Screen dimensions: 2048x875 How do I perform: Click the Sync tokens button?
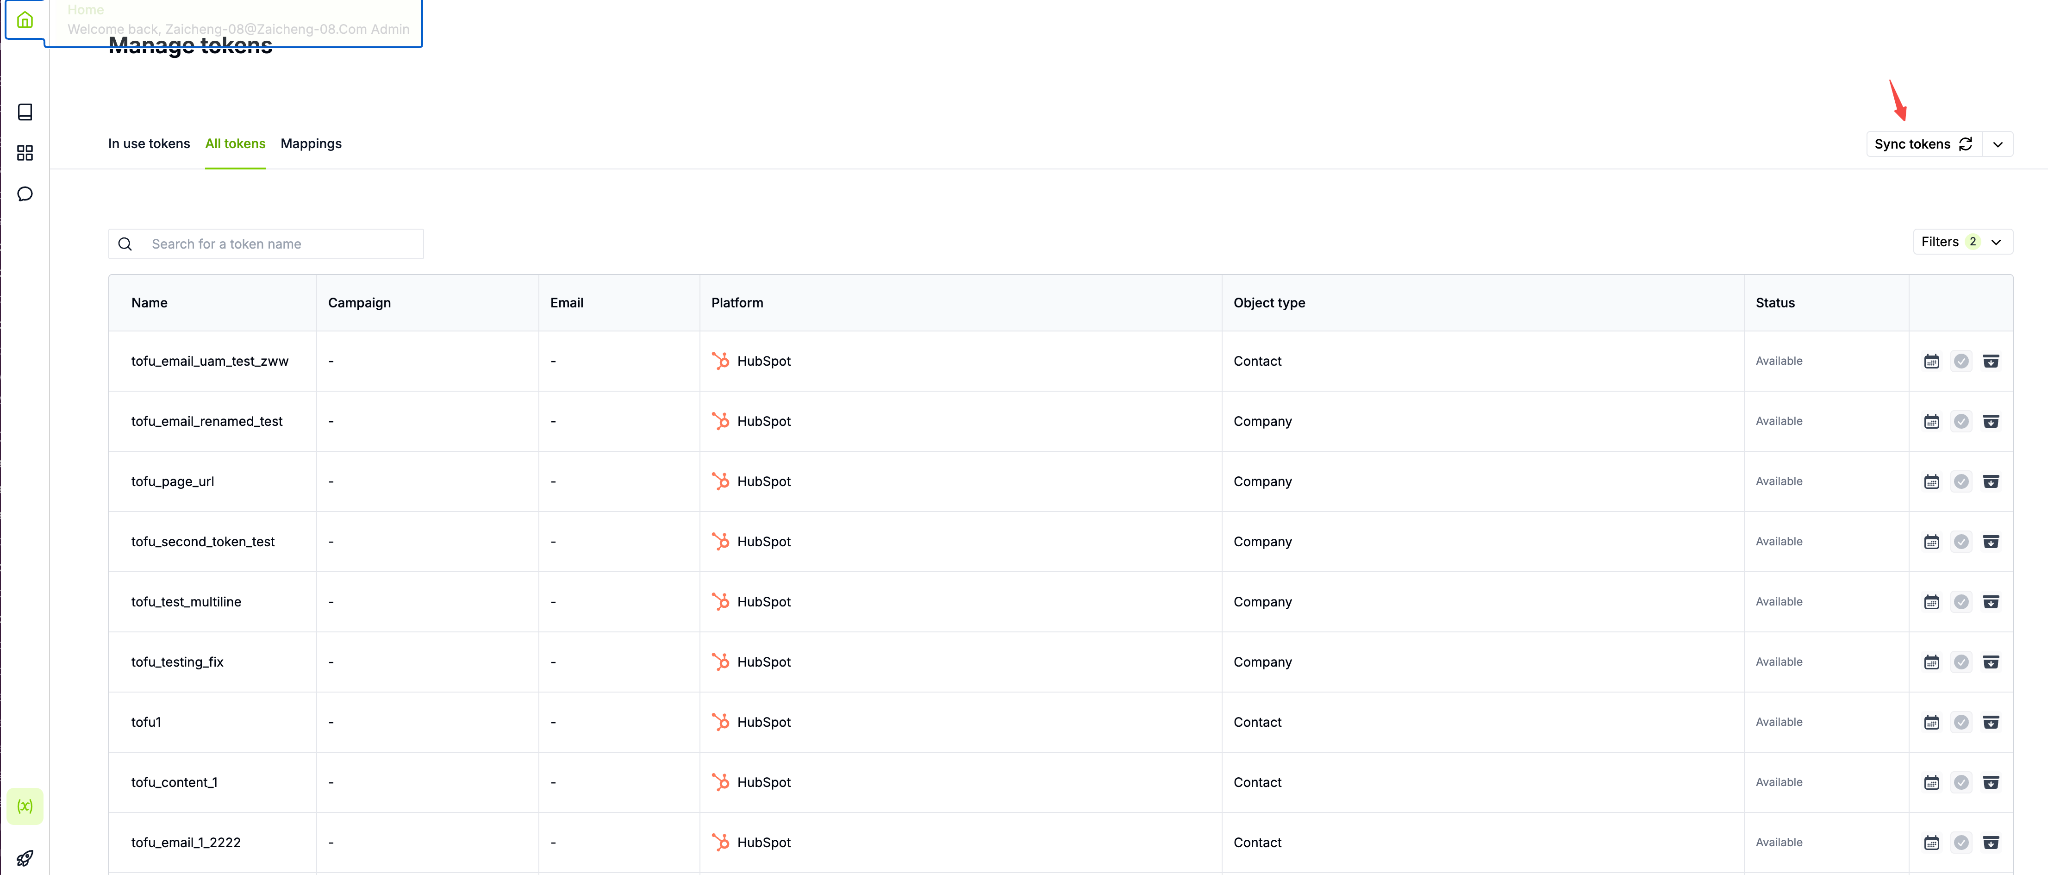pyautogui.click(x=1922, y=144)
